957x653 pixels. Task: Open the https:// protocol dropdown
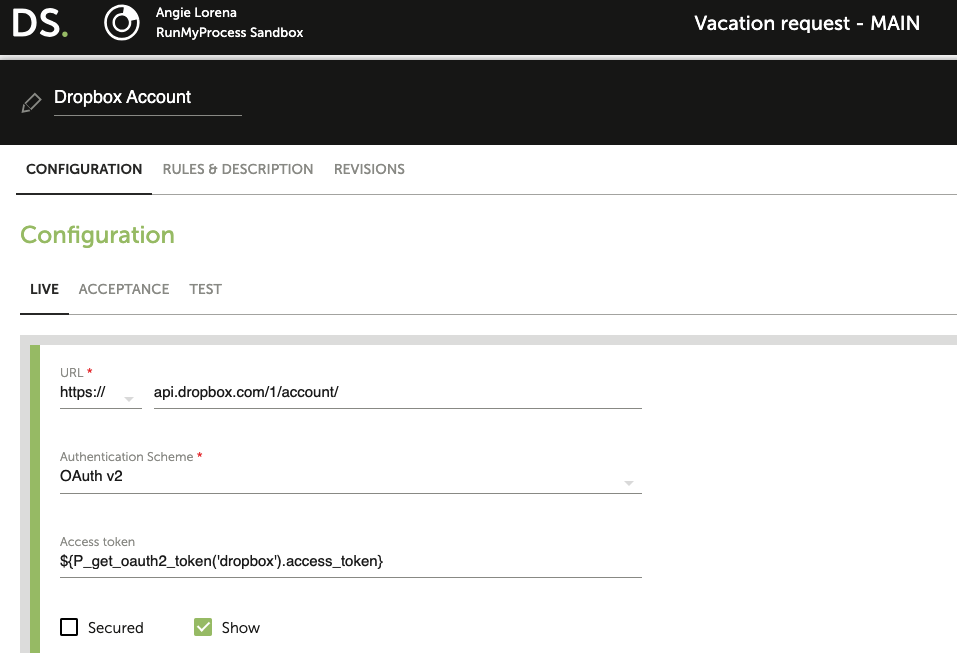coord(101,393)
